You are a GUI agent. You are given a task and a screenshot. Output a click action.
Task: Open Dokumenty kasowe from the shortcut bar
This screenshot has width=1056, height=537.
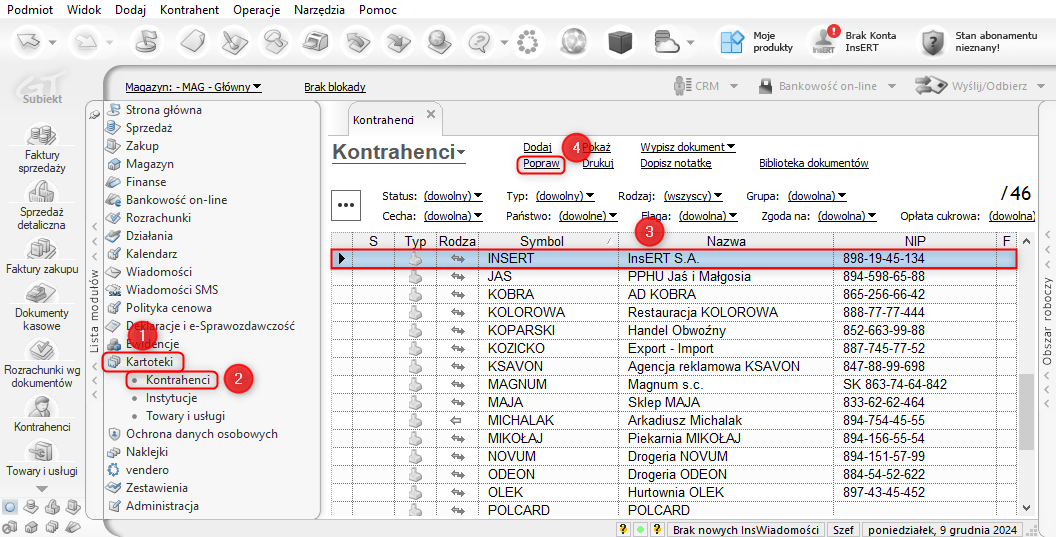click(42, 294)
